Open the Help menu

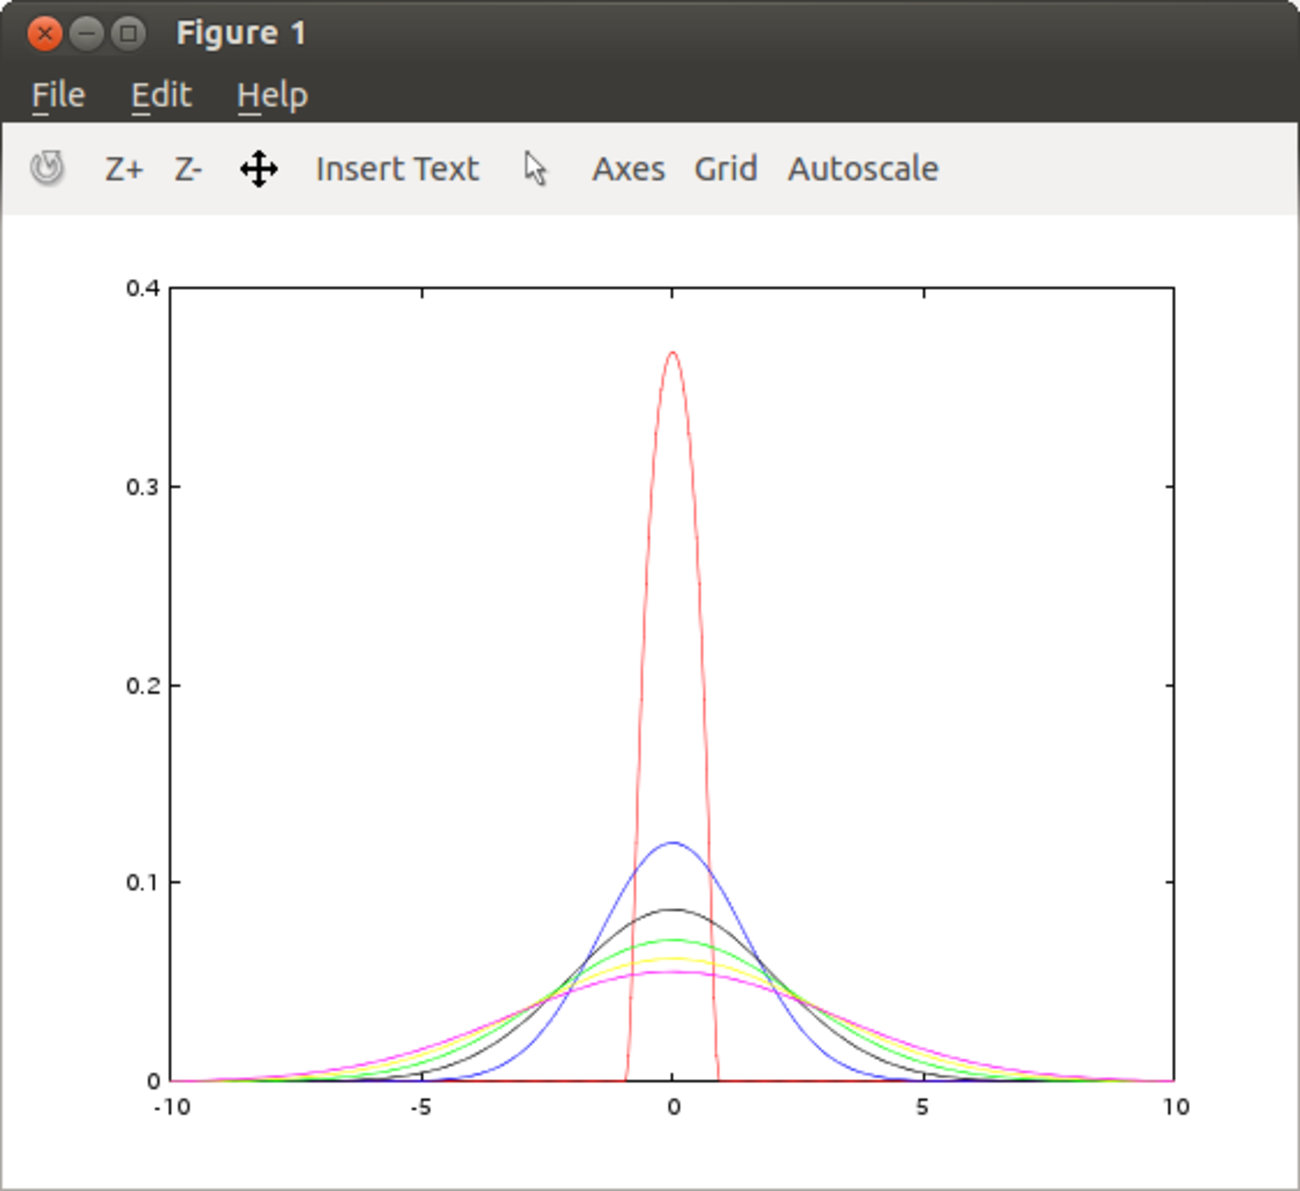(272, 96)
